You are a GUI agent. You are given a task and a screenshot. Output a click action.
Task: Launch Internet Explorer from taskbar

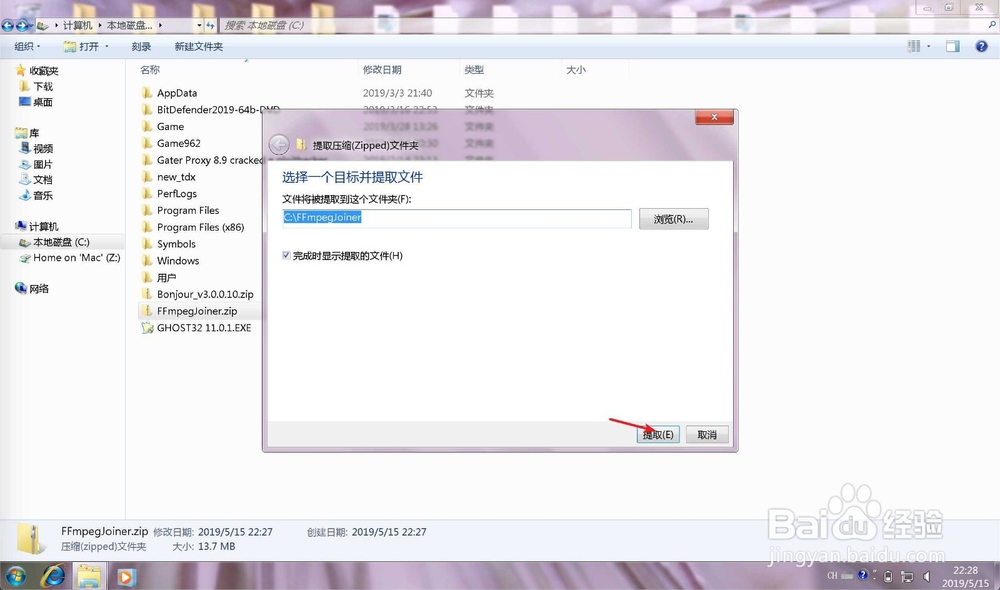coord(54,577)
